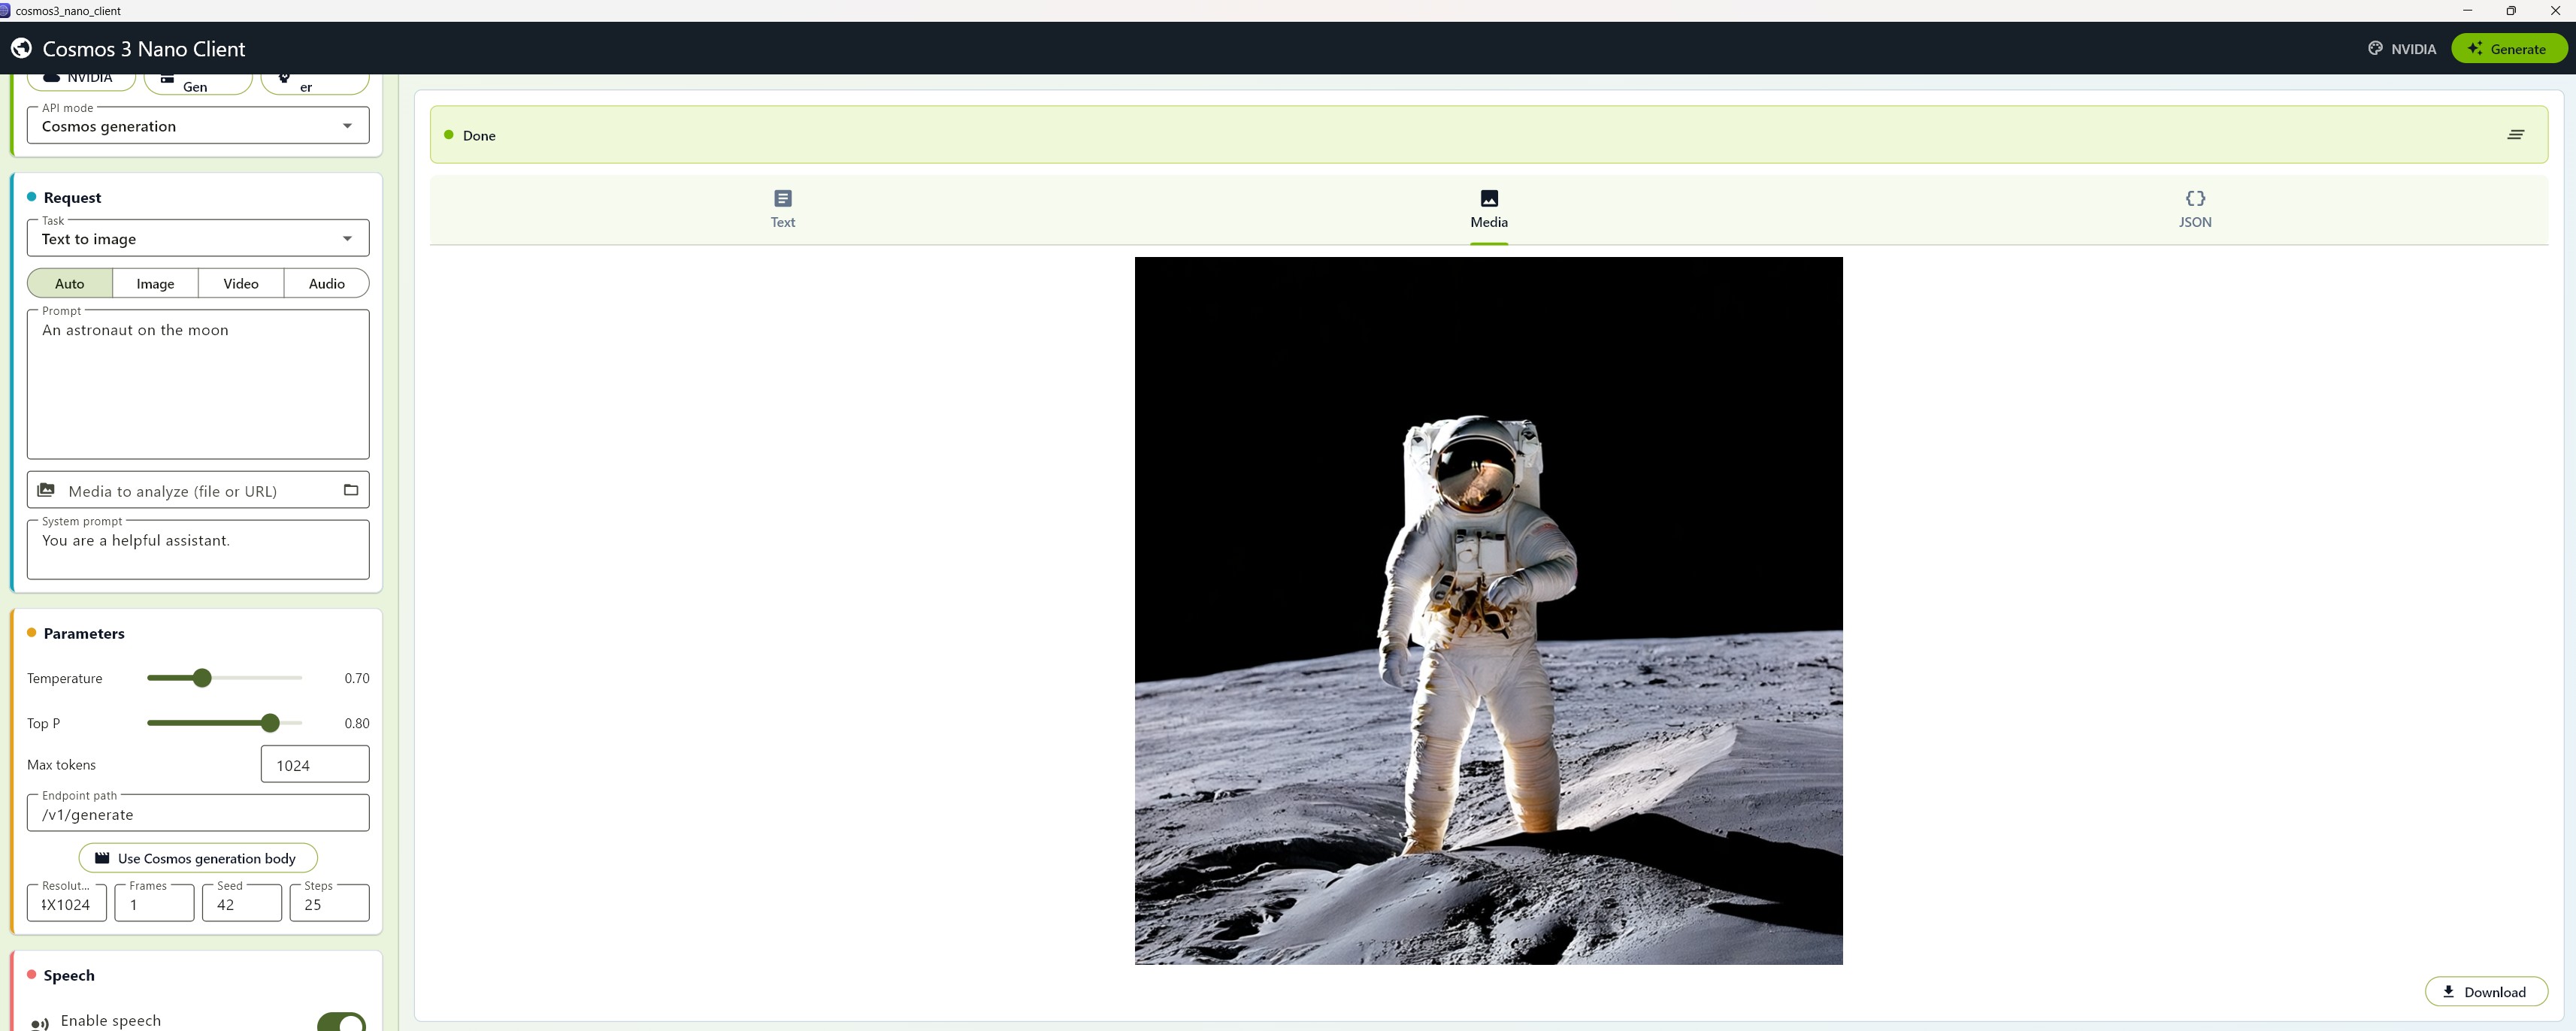Viewport: 2576px width, 1031px height.
Task: Click the download arrow icon on Download button
Action: 2448,991
